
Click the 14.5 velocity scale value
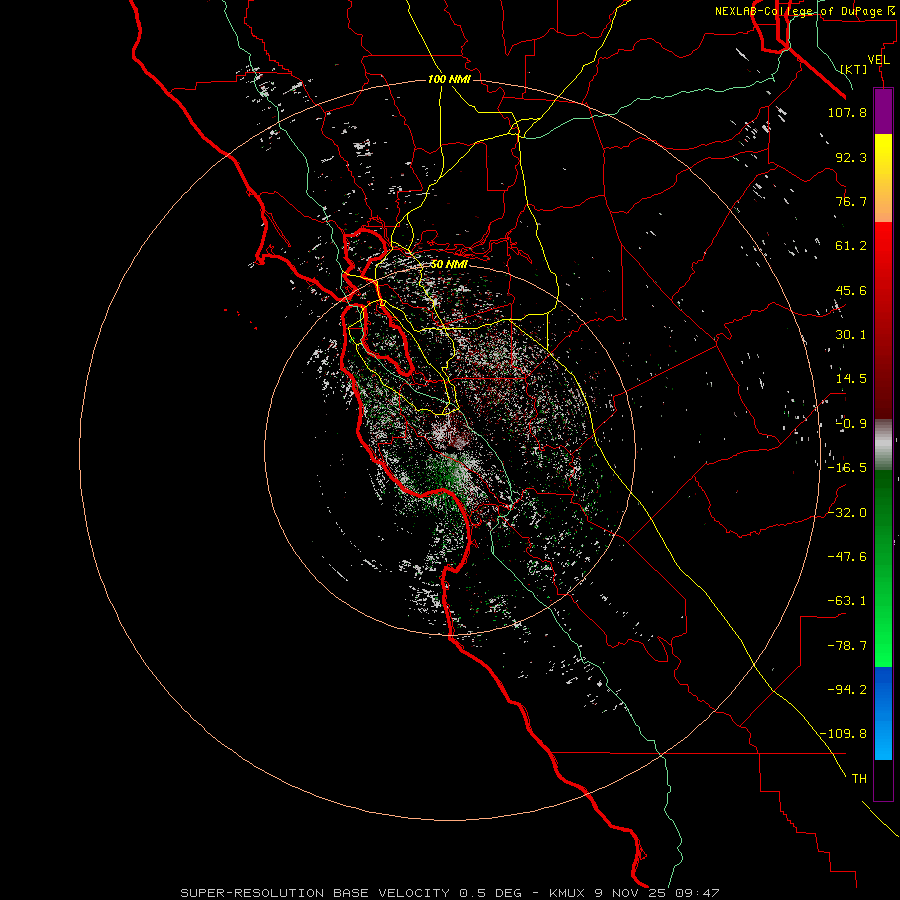851,379
